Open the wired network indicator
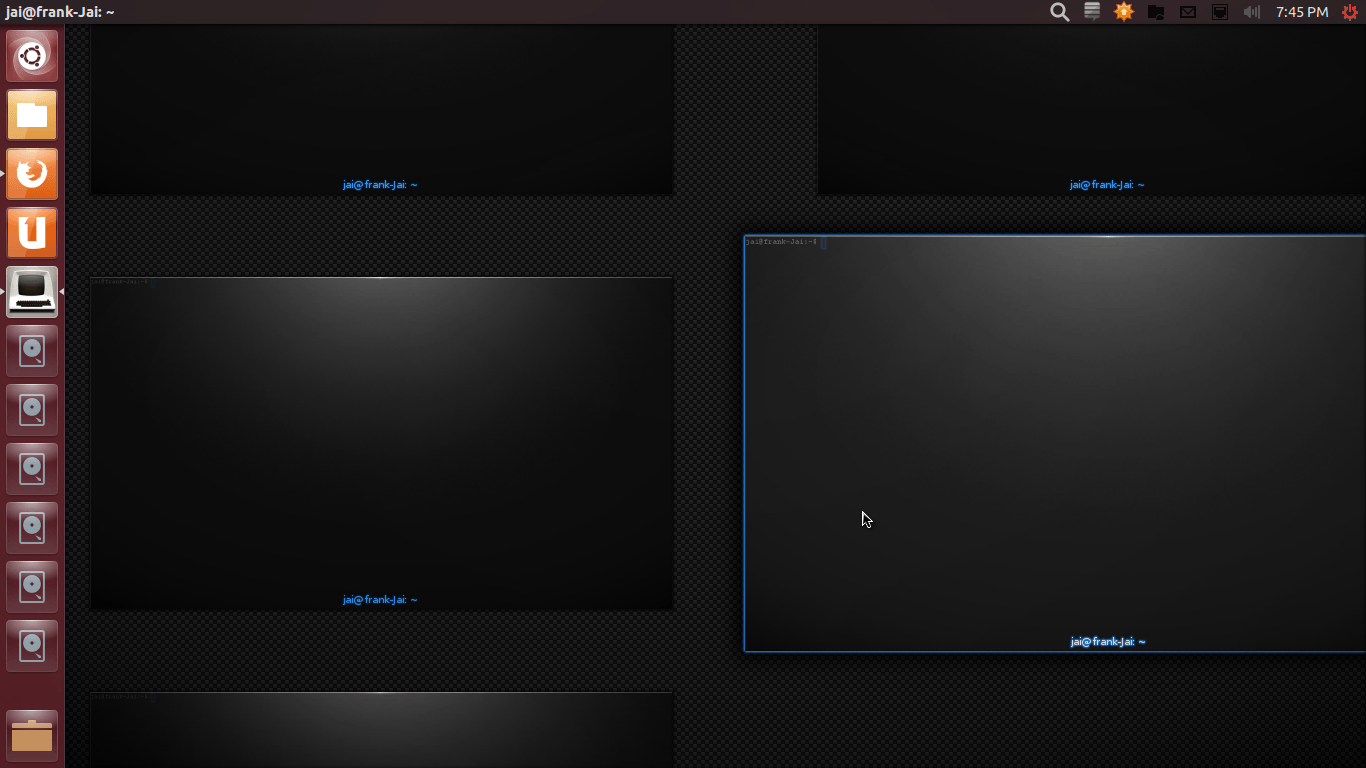Screen dimensions: 1366x768 click(1220, 12)
